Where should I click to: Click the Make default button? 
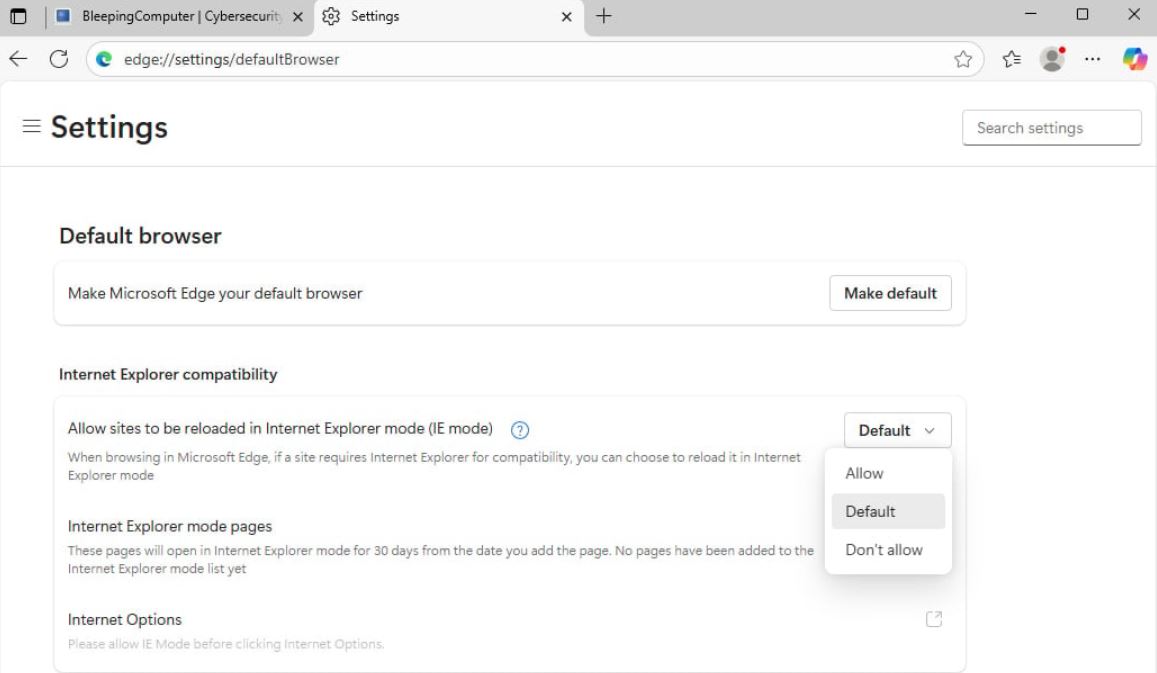tap(890, 293)
